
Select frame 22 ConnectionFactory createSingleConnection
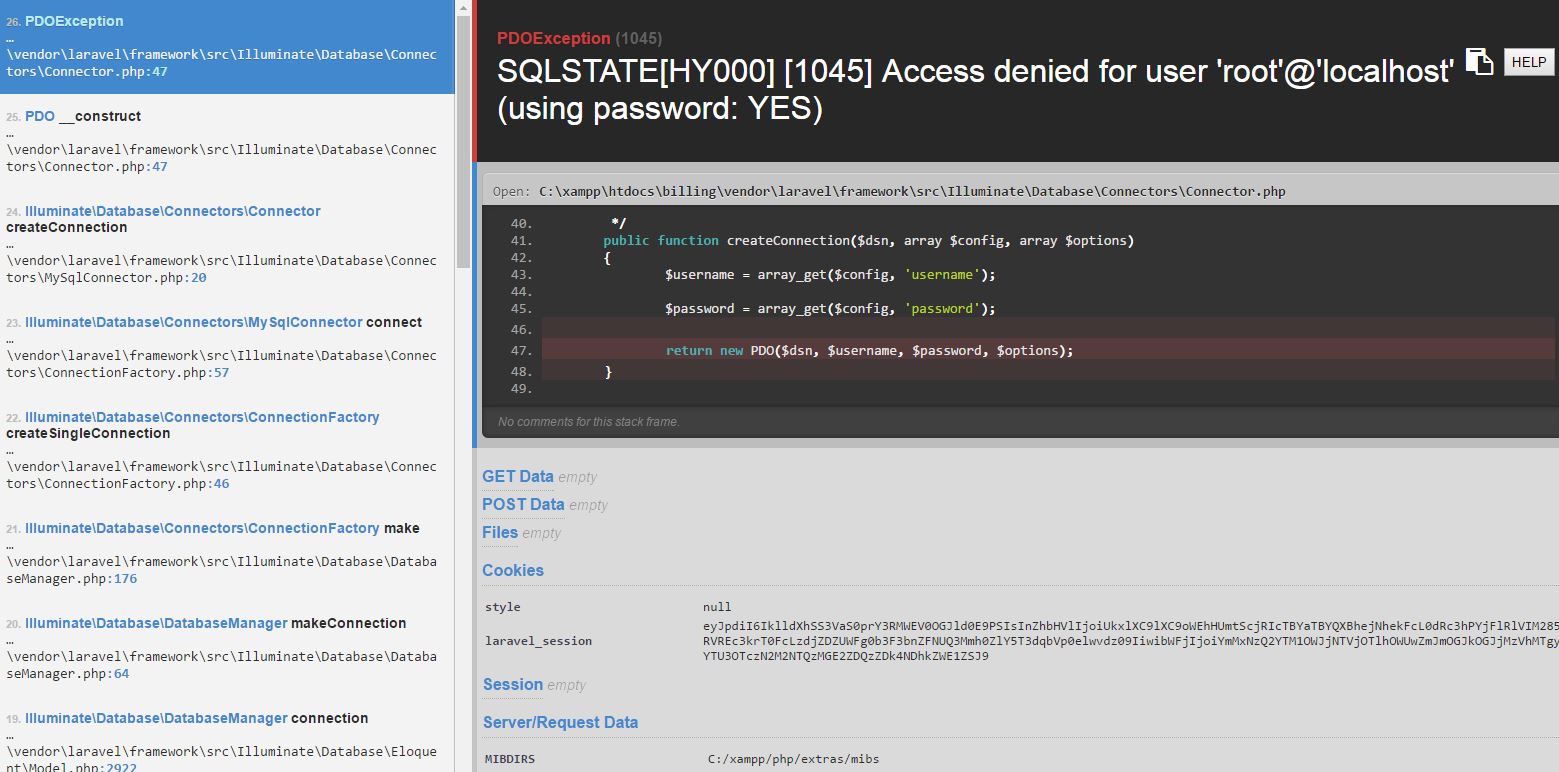227,450
